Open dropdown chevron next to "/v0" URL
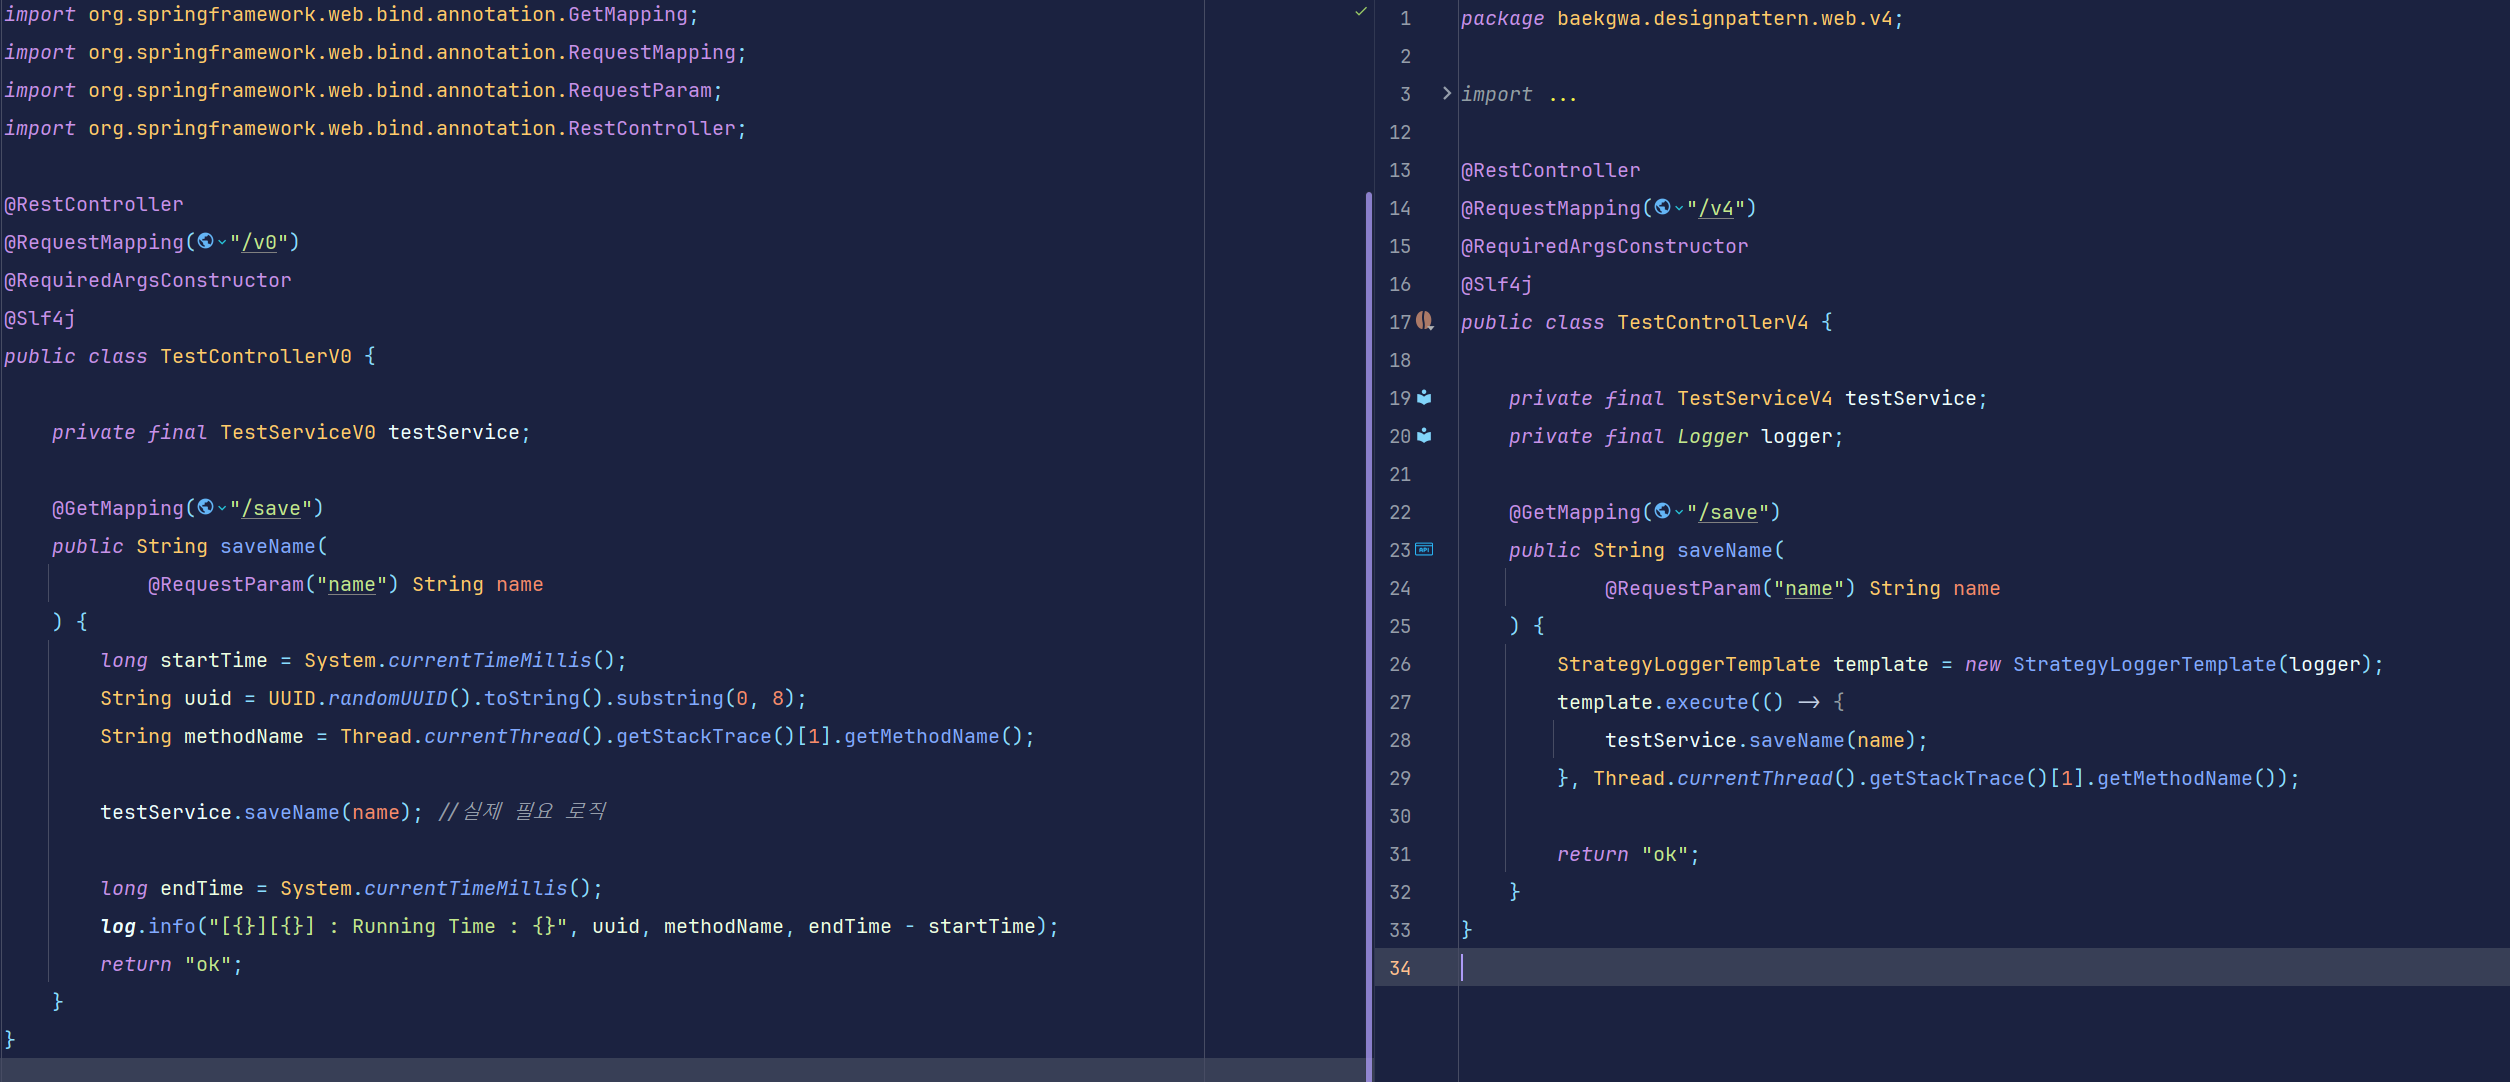The width and height of the screenshot is (2510, 1082). [x=222, y=242]
